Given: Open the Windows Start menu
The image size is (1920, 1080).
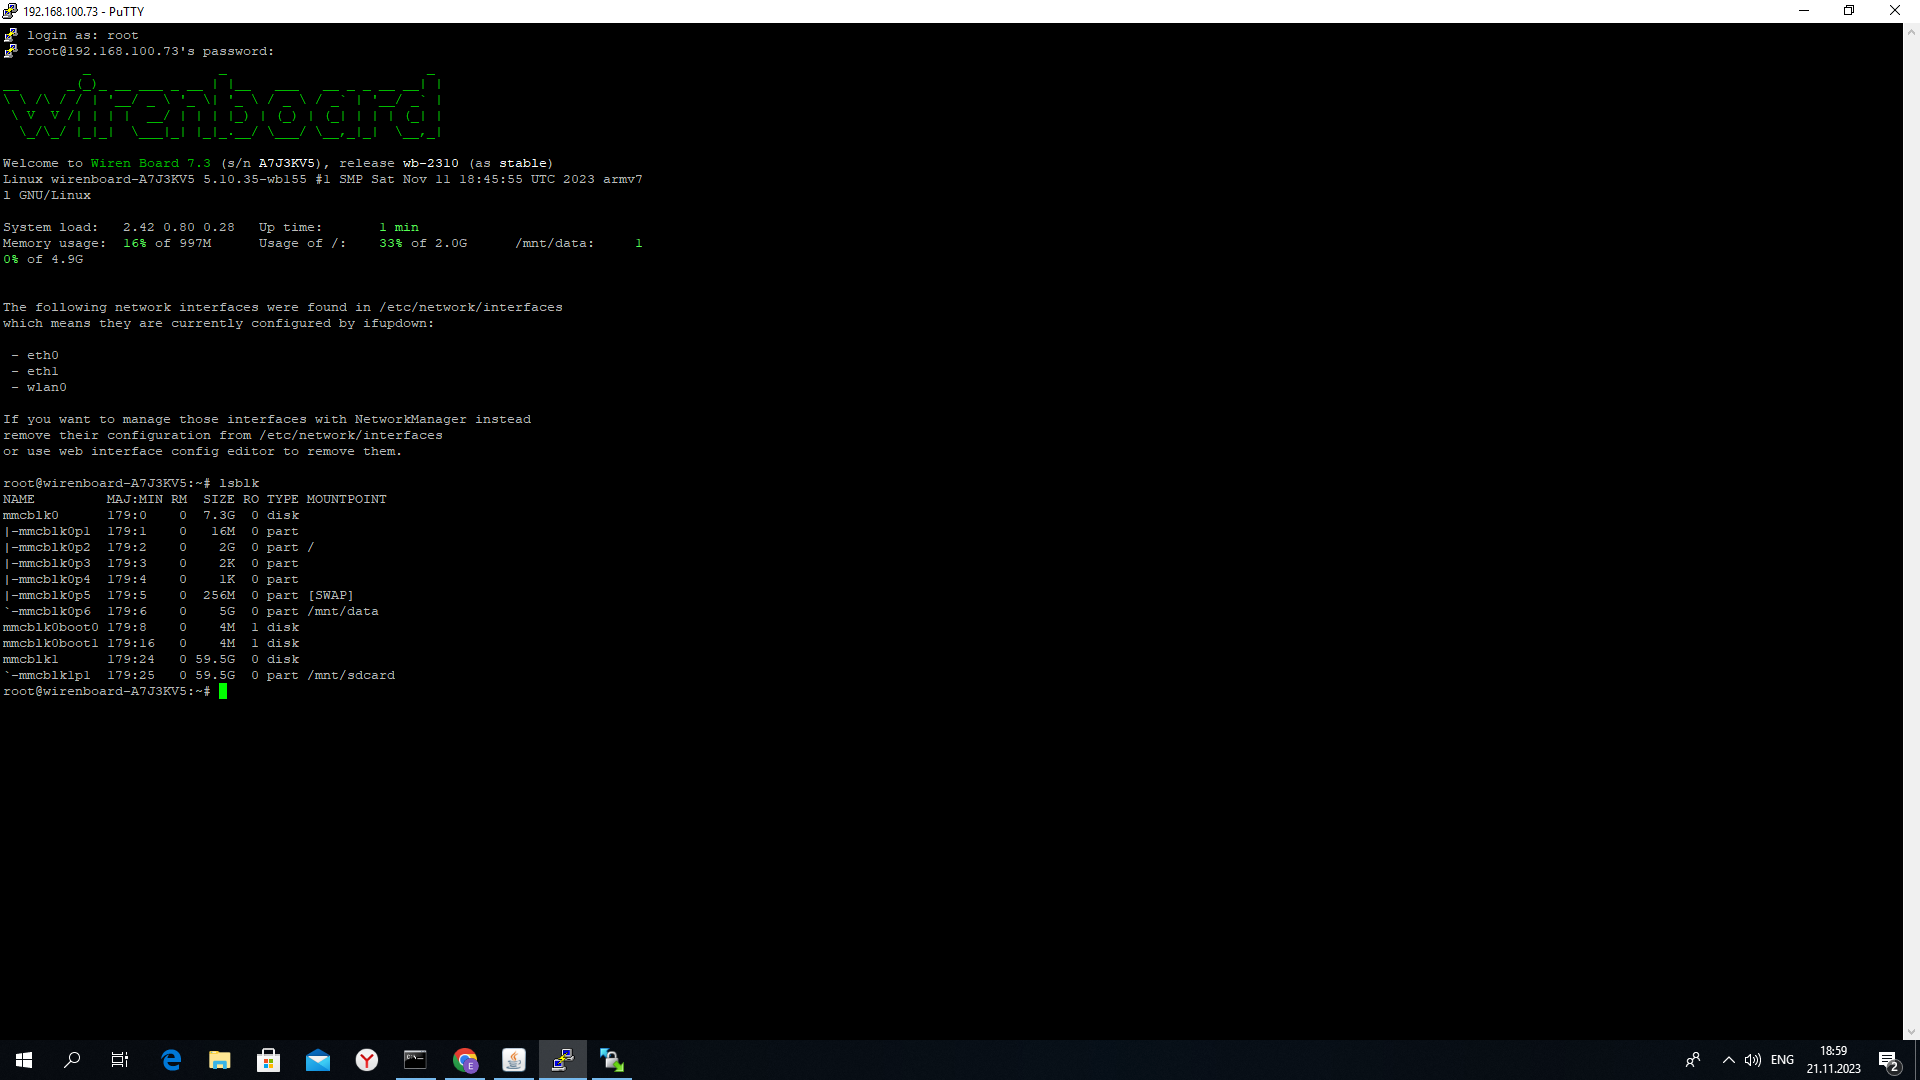Looking at the screenshot, I should pyautogui.click(x=24, y=1060).
